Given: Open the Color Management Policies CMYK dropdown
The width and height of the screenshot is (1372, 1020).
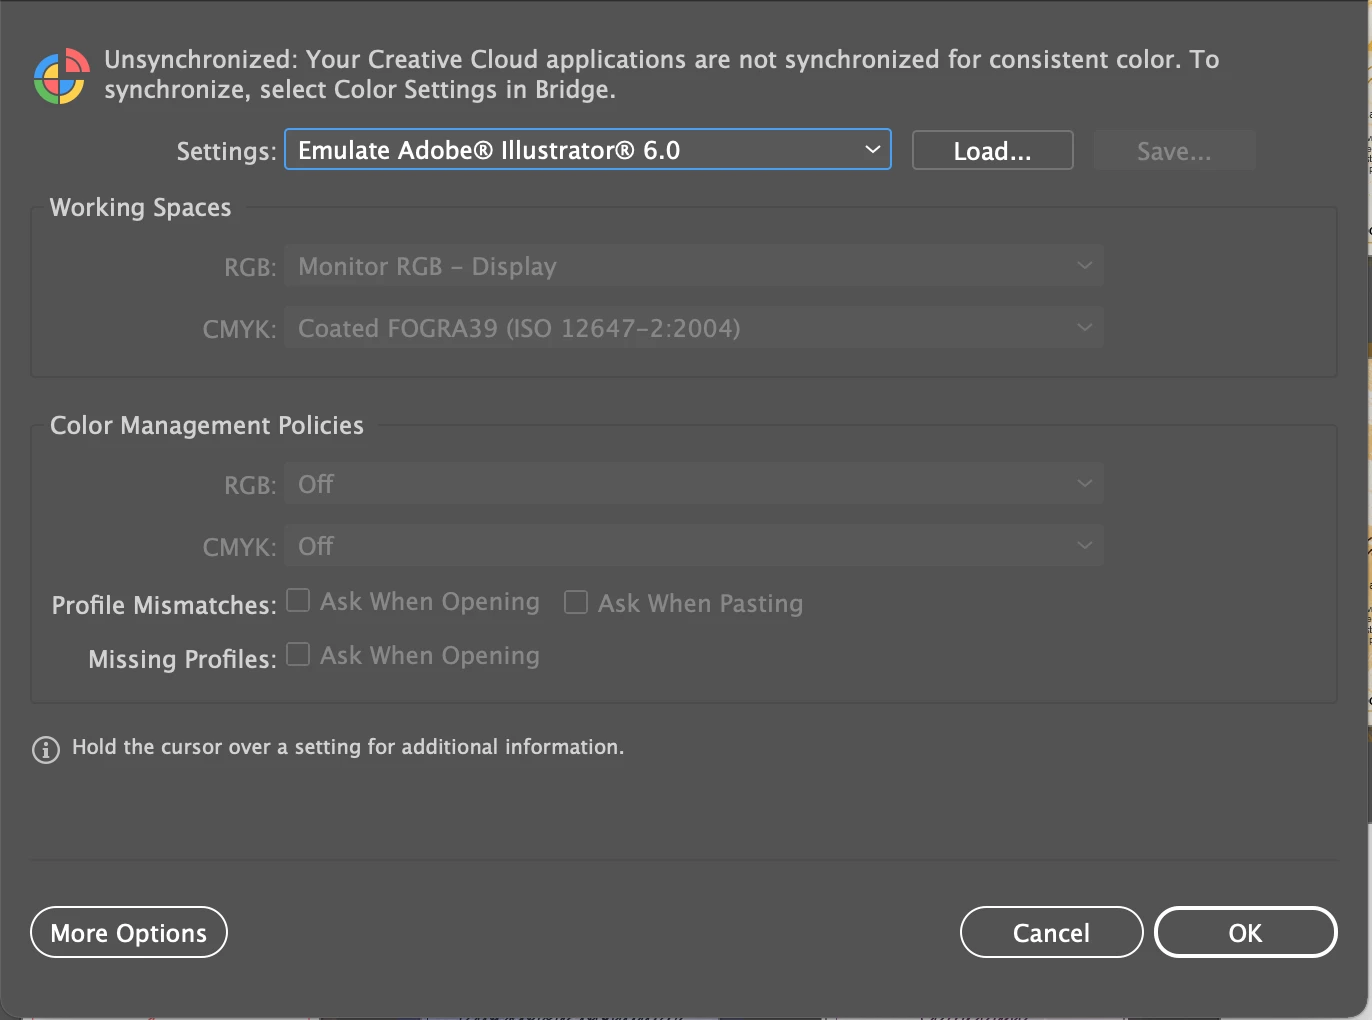Looking at the screenshot, I should click(694, 546).
